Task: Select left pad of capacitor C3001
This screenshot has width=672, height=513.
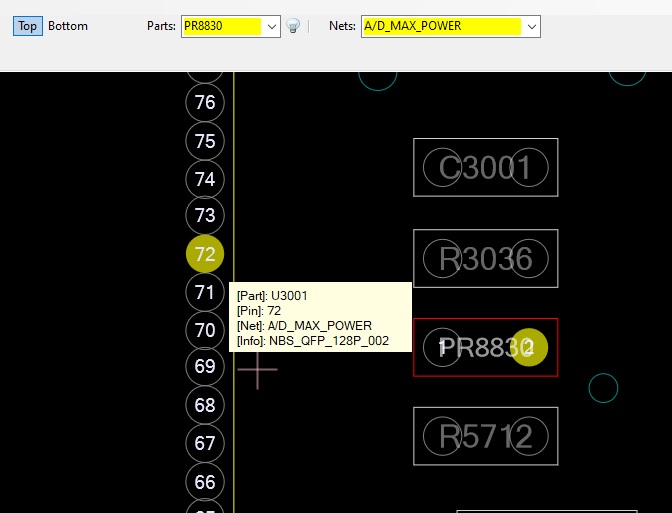Action: point(442,167)
